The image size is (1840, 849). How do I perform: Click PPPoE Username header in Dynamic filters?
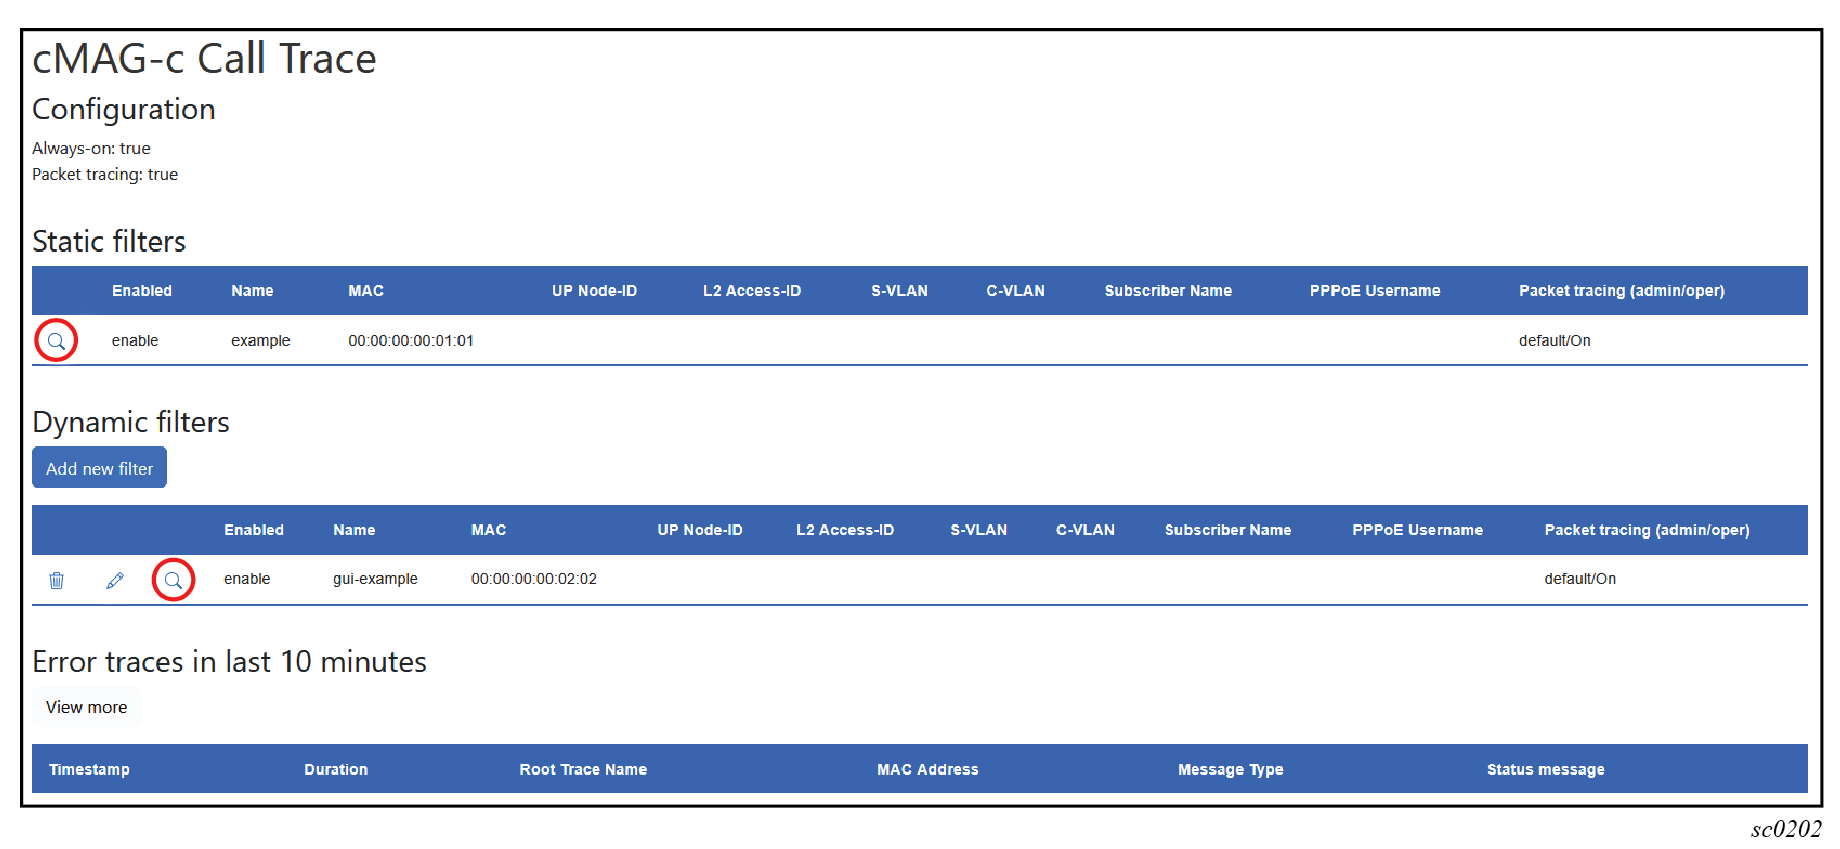point(1417,530)
